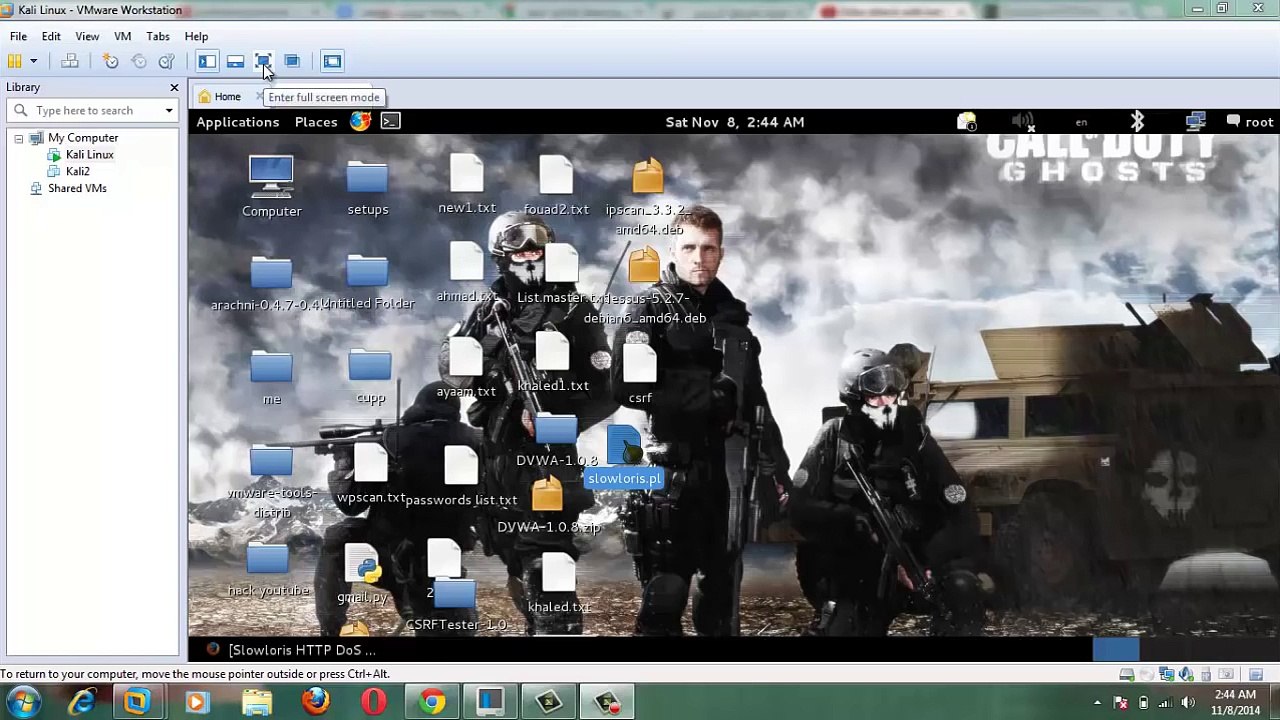Viewport: 1280px width, 720px height.
Task: Open the Bluetooth menu in Kali panel
Action: (1137, 122)
